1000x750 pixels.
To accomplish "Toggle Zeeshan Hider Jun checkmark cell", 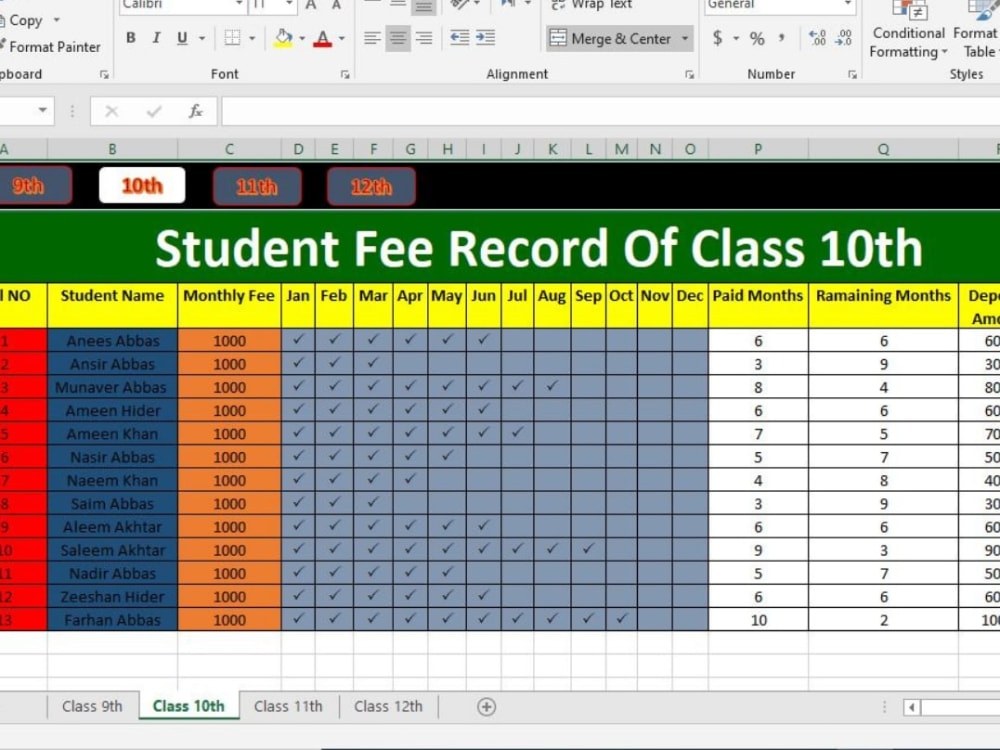I will 483,596.
